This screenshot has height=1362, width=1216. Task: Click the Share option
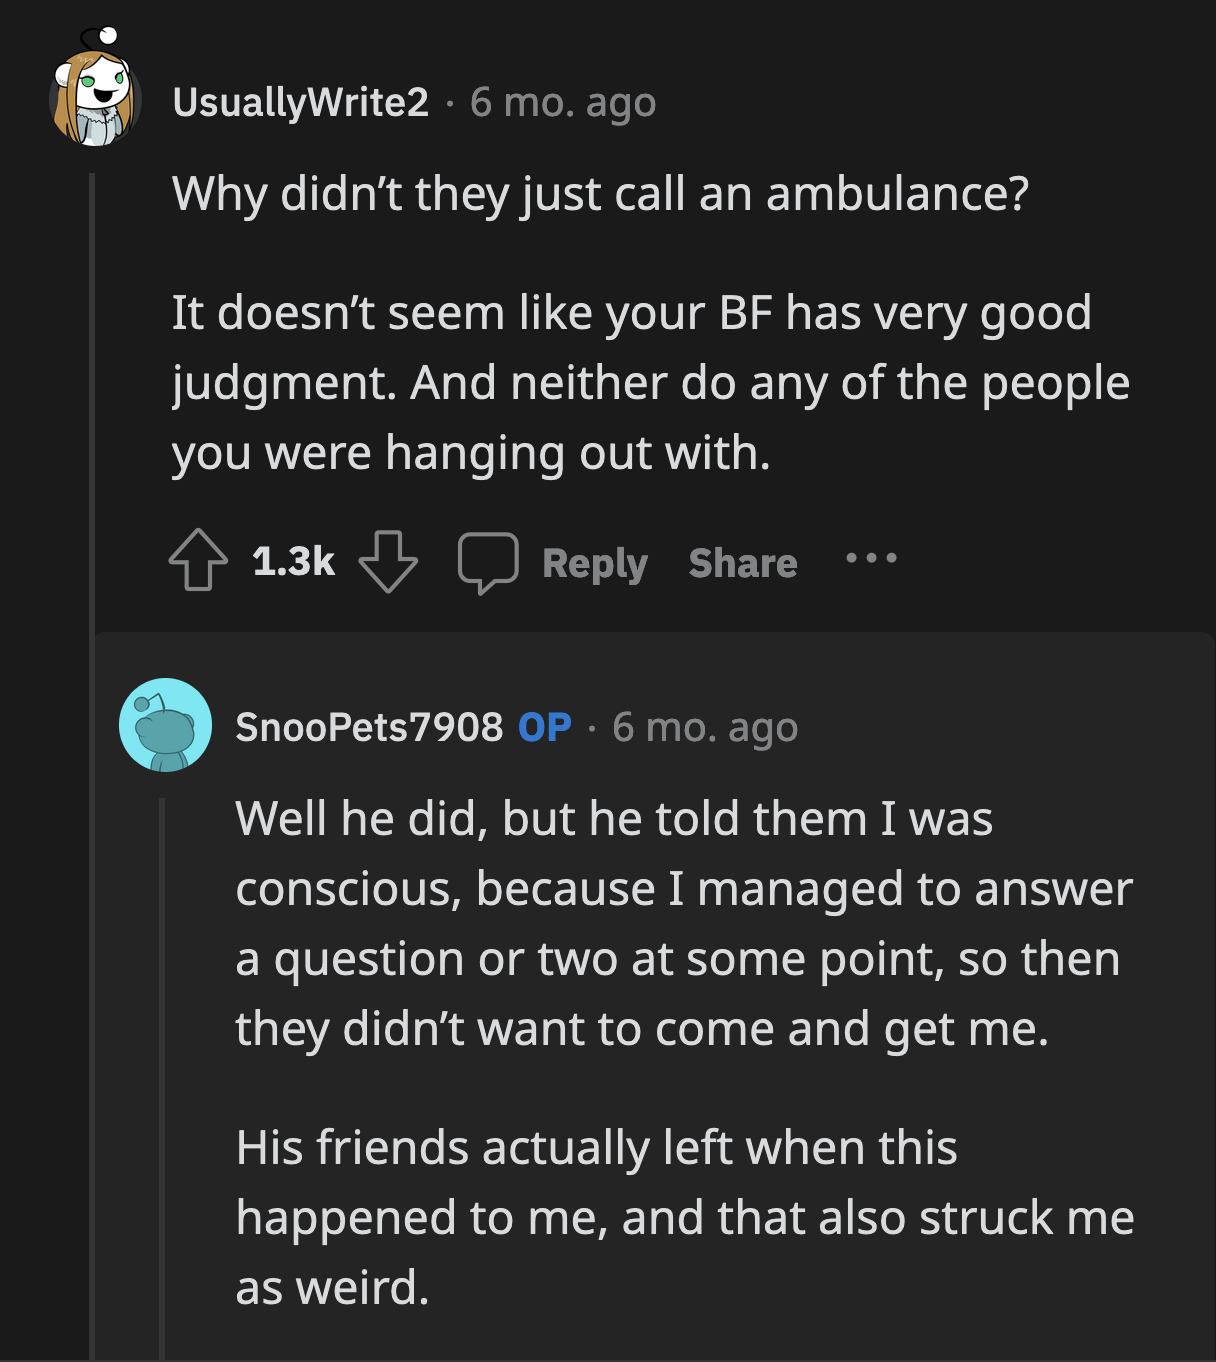(742, 562)
